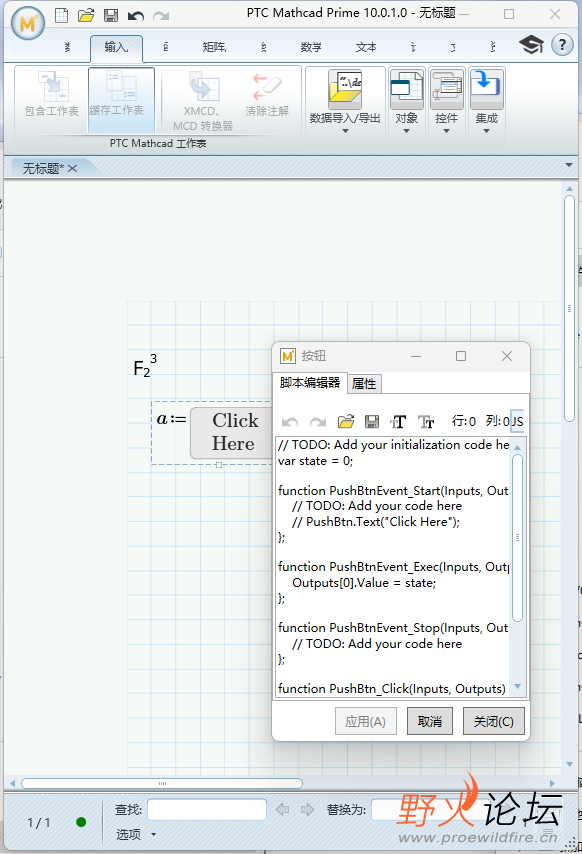Click the 'Outputs[0].Value = state;' line
The image size is (582, 854).
(364, 583)
